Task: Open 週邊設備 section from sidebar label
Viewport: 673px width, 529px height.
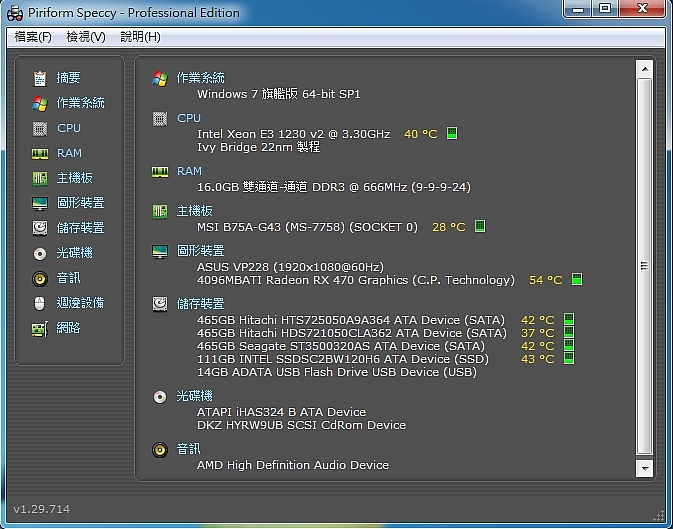Action: click(80, 303)
